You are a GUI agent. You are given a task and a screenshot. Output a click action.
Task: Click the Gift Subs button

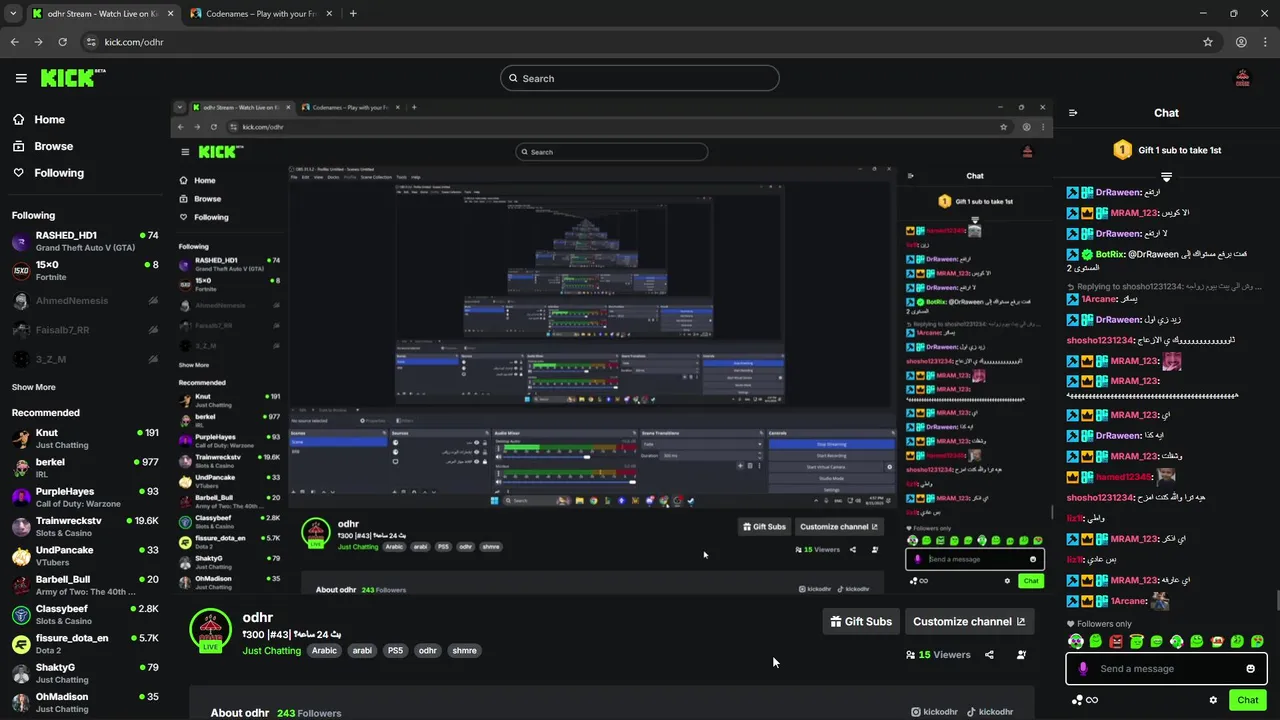[860, 621]
